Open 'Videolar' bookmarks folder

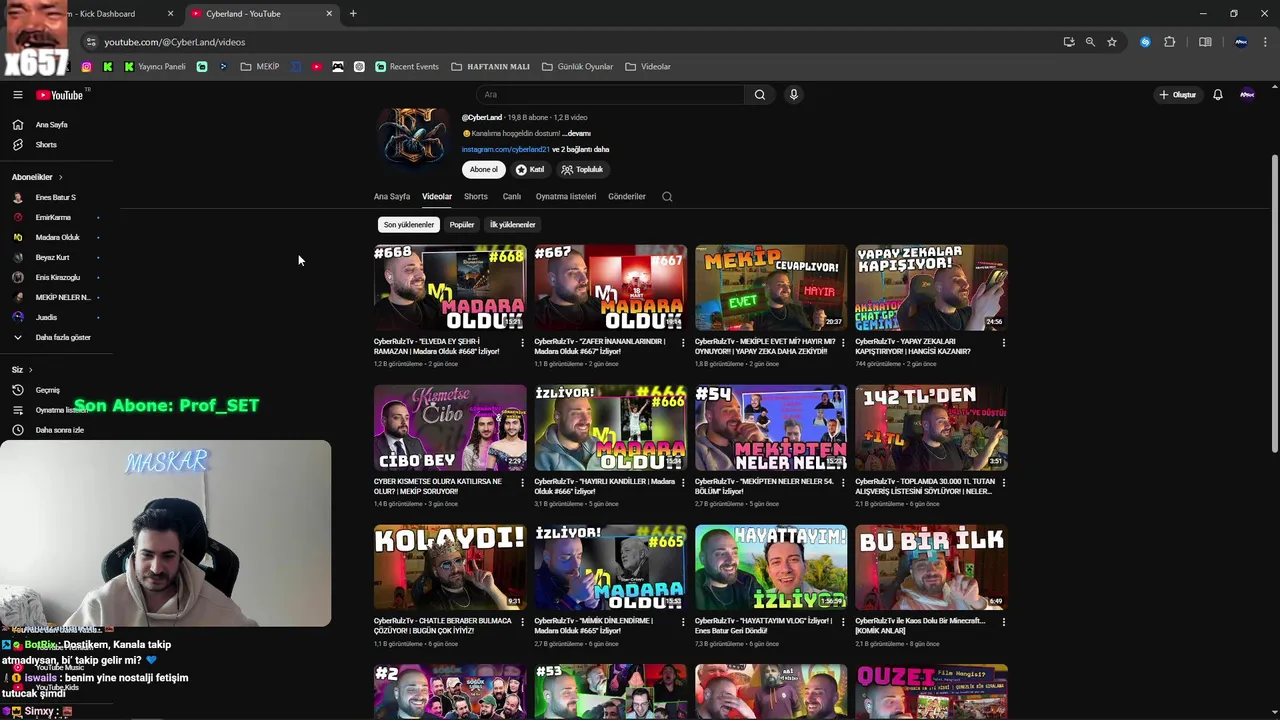[x=647, y=67]
